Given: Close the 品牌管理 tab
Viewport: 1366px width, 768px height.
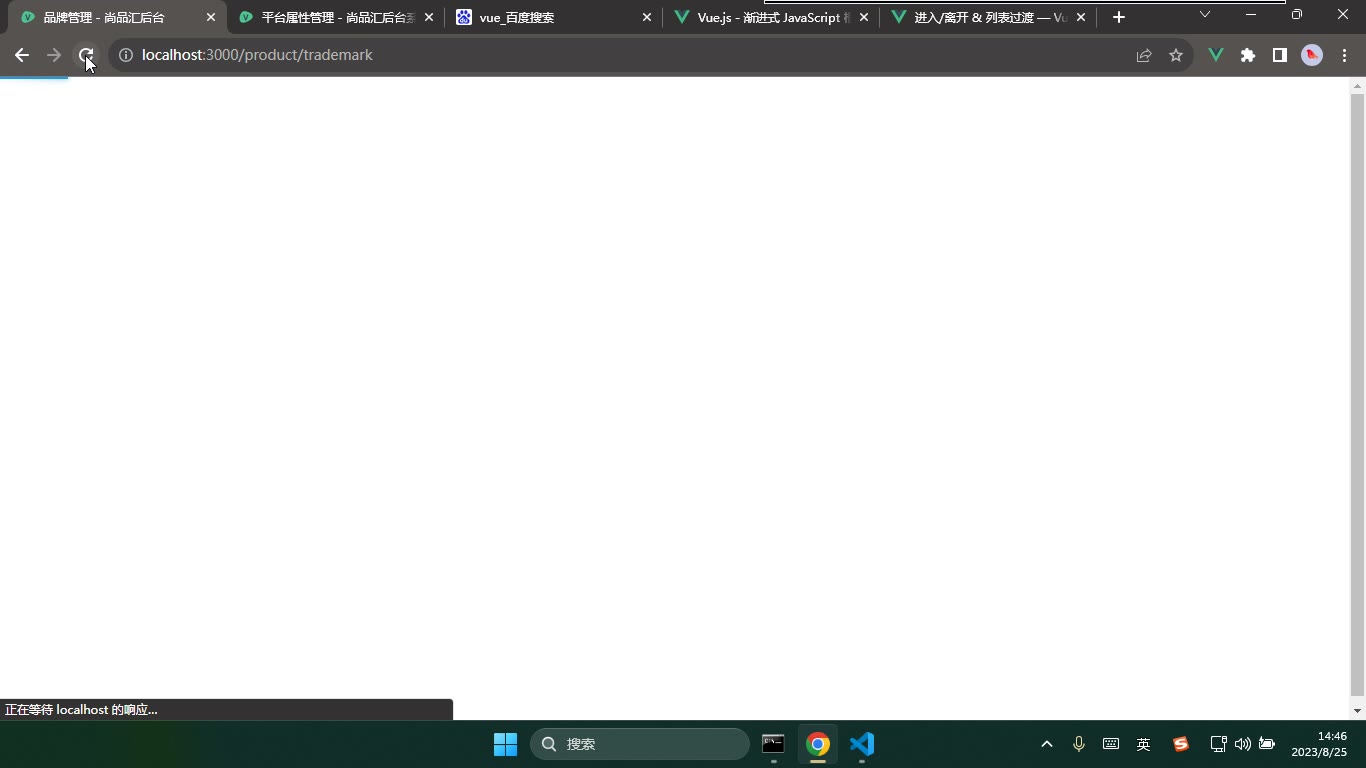Looking at the screenshot, I should 211,17.
